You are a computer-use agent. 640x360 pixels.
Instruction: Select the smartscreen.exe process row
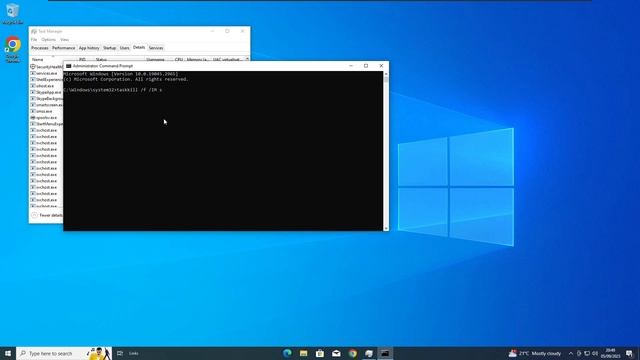[47, 105]
